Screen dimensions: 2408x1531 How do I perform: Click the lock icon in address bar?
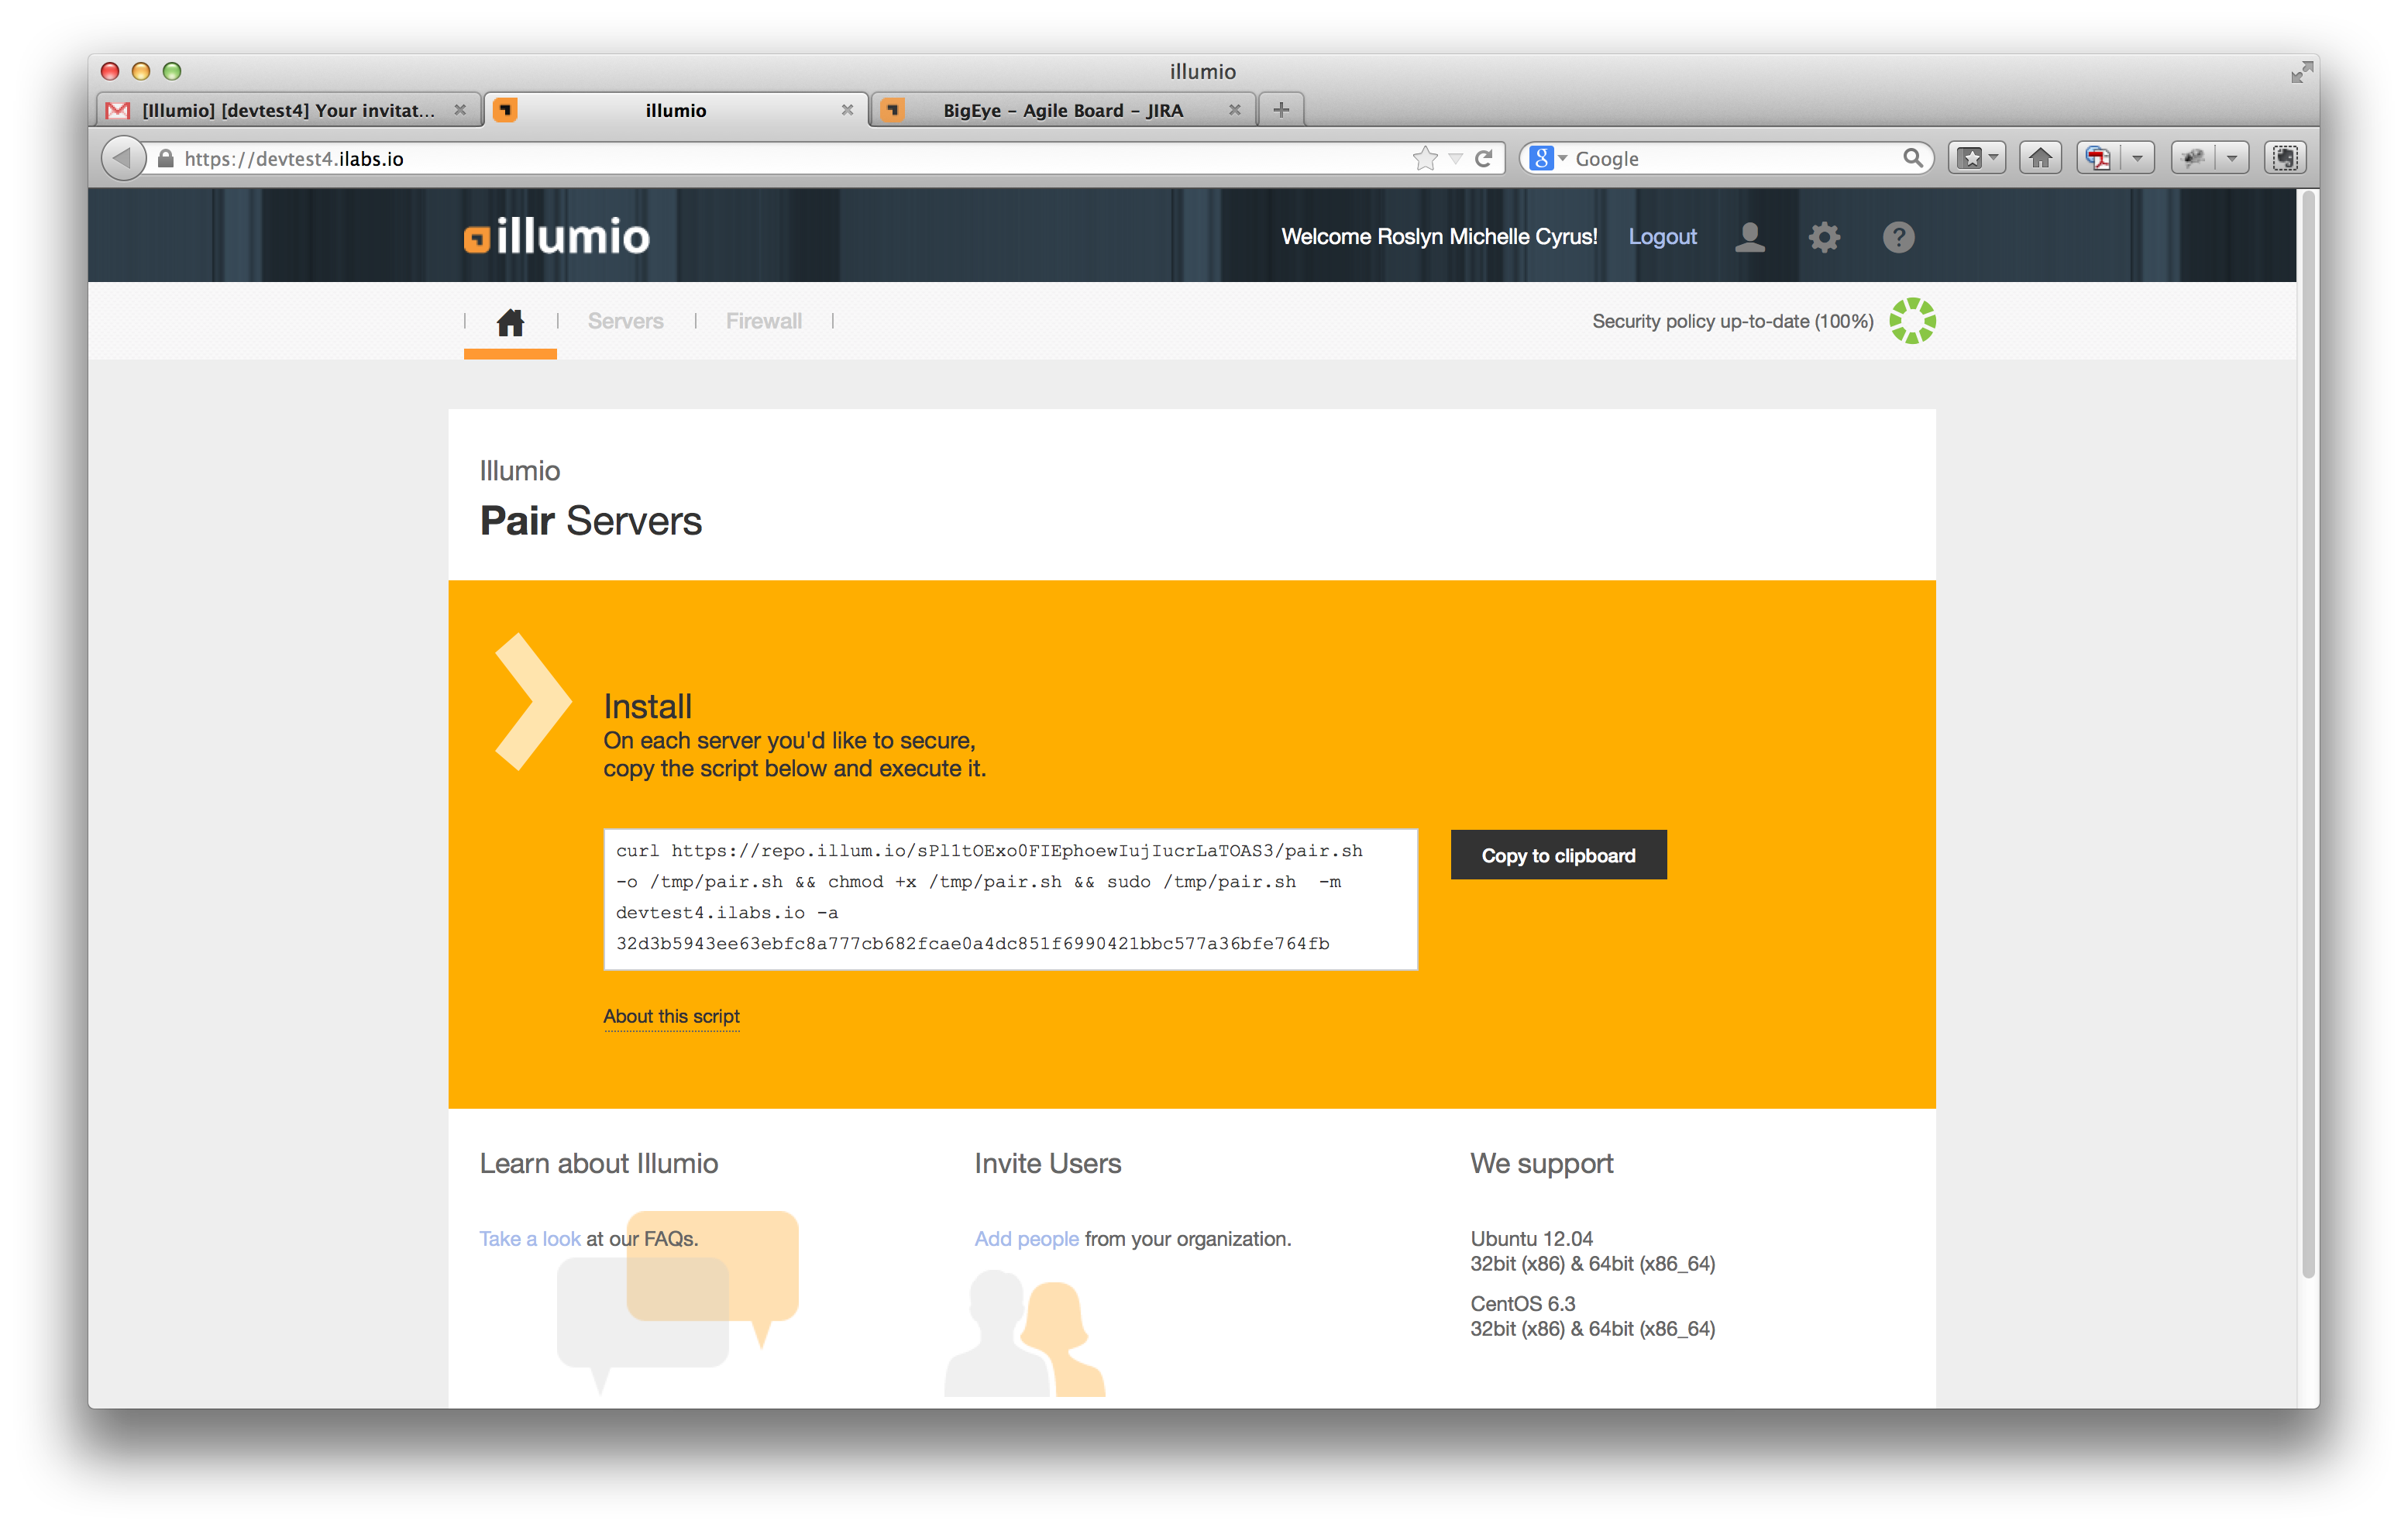coord(165,158)
